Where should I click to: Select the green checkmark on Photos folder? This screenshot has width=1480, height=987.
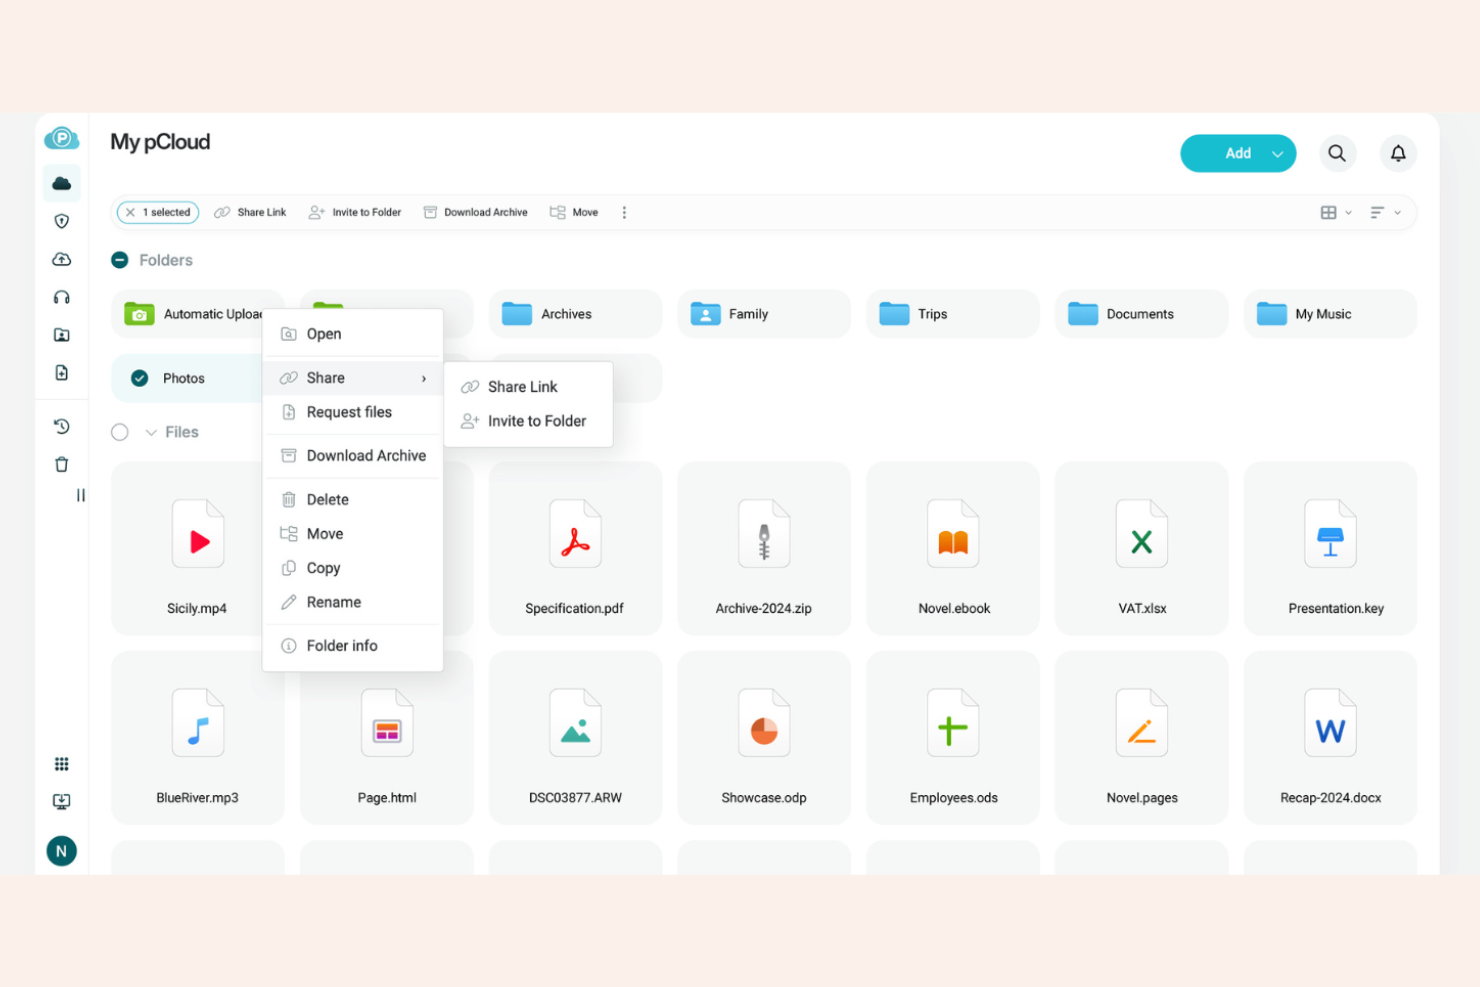tap(139, 378)
